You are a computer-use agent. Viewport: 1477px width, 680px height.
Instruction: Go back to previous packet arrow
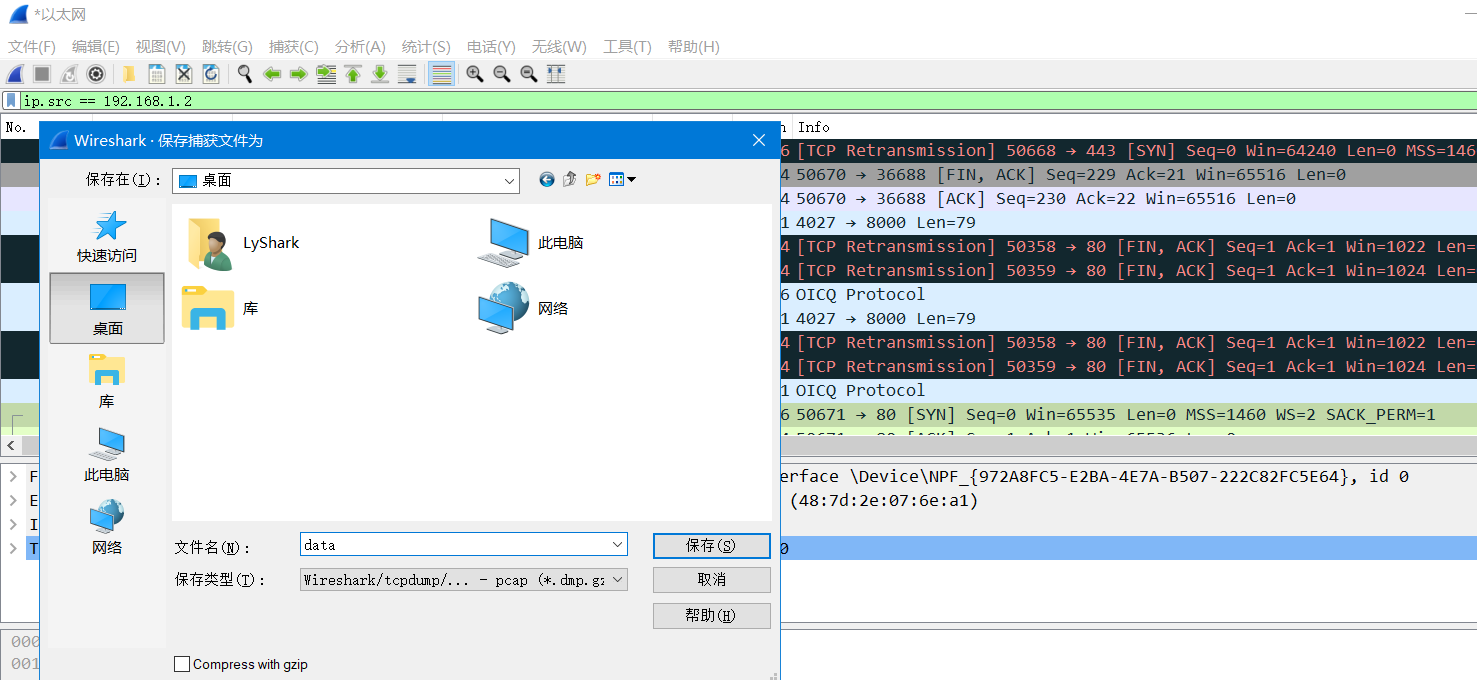[271, 74]
